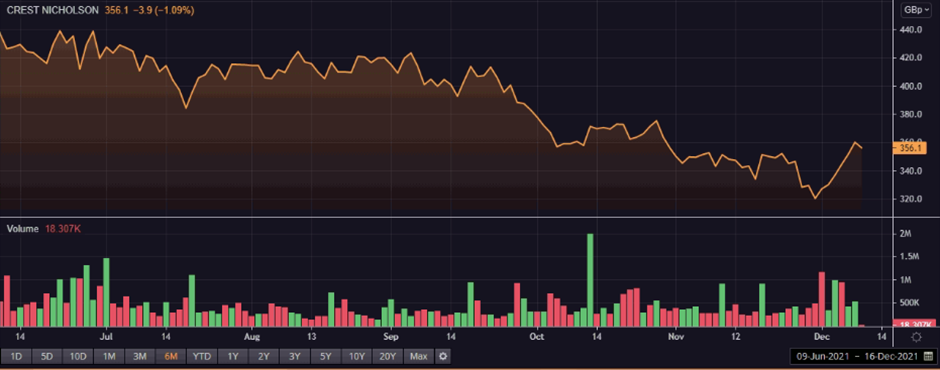Viewport: 940px width, 370px height.
Task: Select the 10D time range
Action: click(x=78, y=356)
